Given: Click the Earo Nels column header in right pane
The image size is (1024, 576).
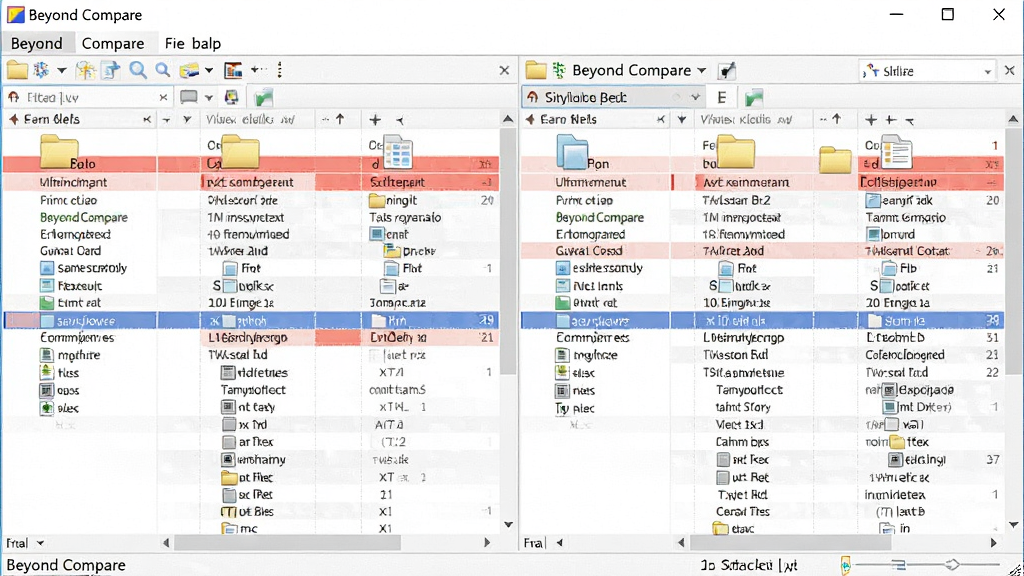Looking at the screenshot, I should tap(568, 120).
